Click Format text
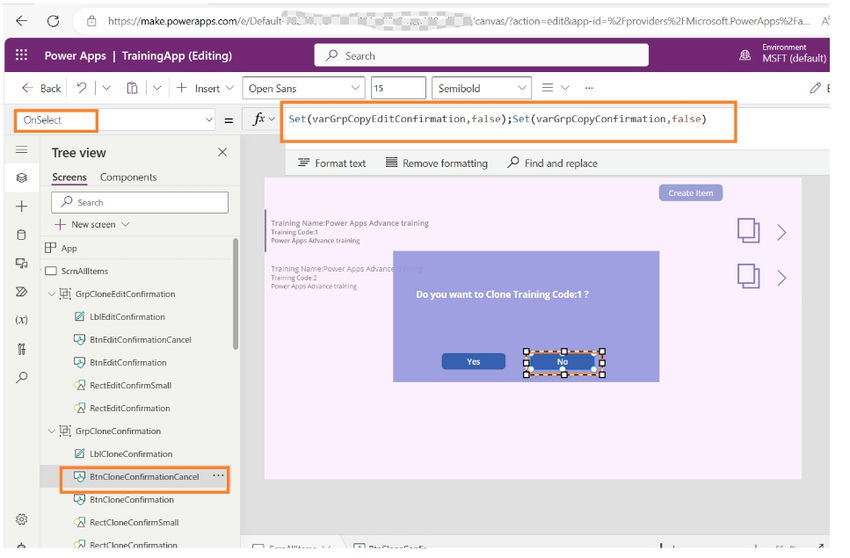The height and width of the screenshot is (558, 850). (332, 163)
